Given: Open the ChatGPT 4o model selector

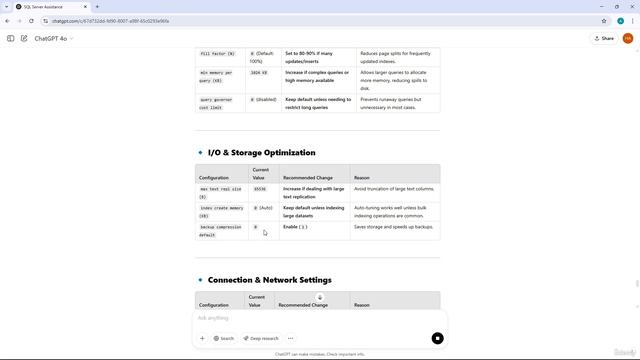Looking at the screenshot, I should click(54, 38).
